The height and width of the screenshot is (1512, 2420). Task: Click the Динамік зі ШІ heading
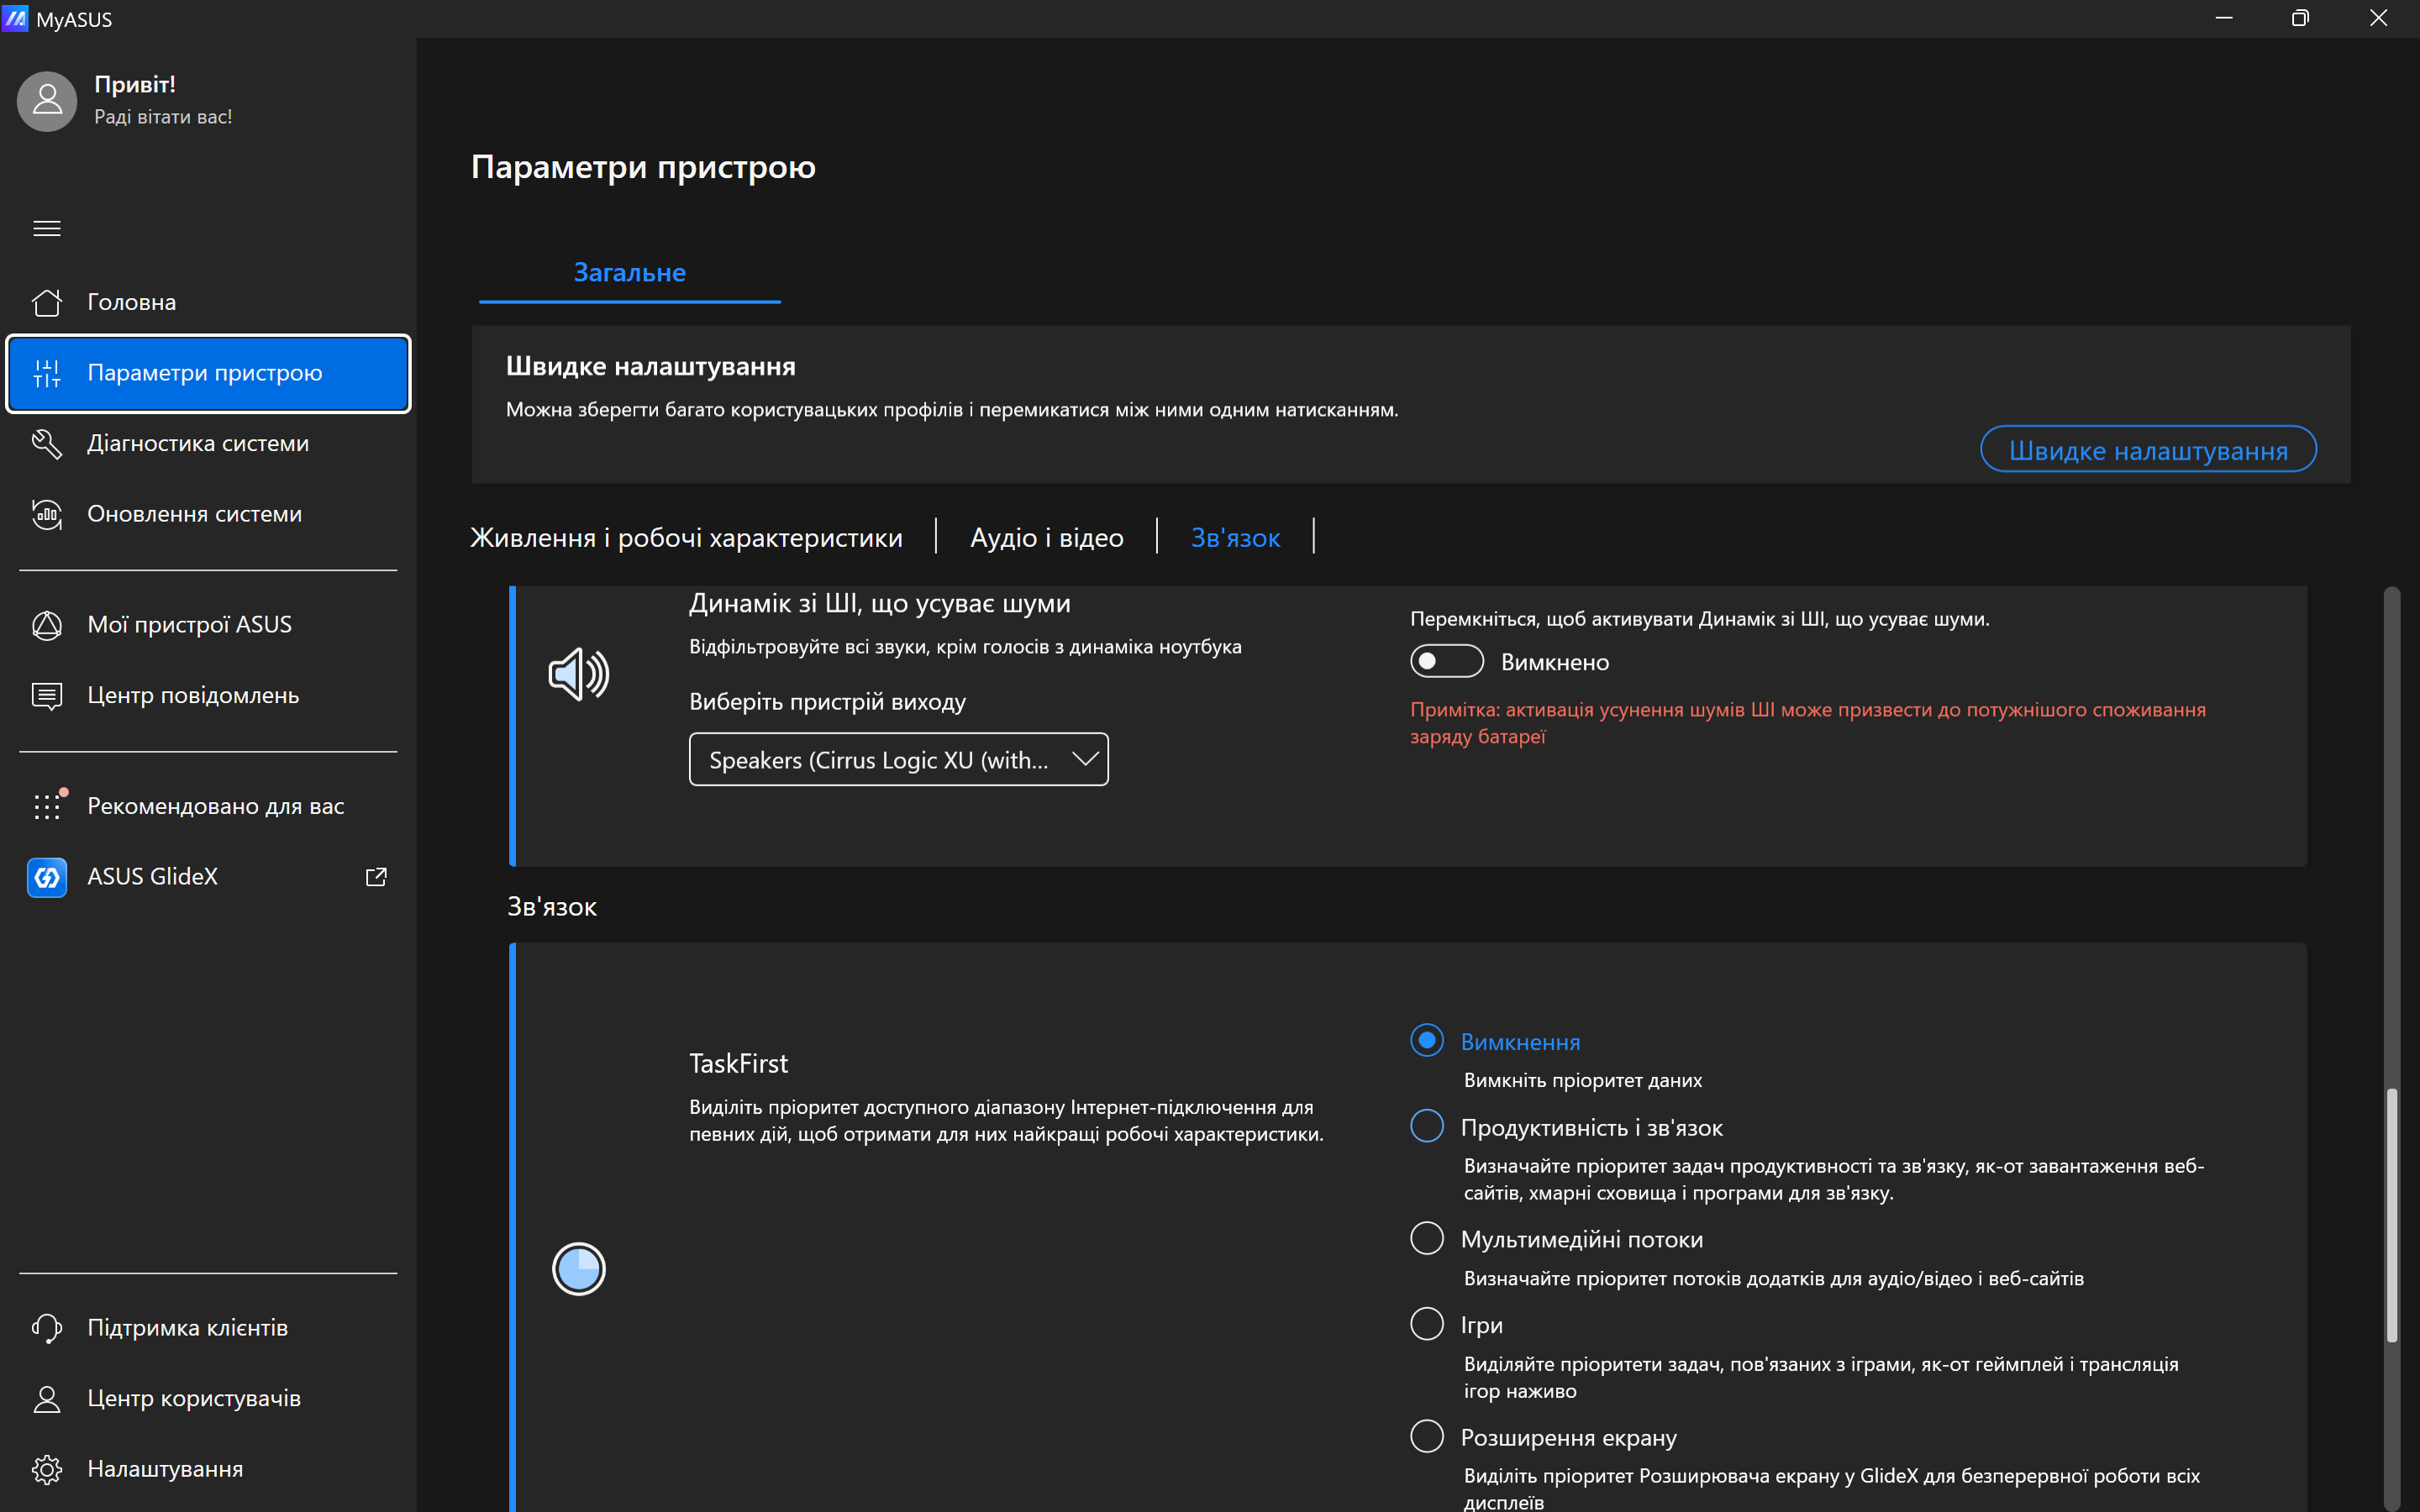pyautogui.click(x=879, y=603)
